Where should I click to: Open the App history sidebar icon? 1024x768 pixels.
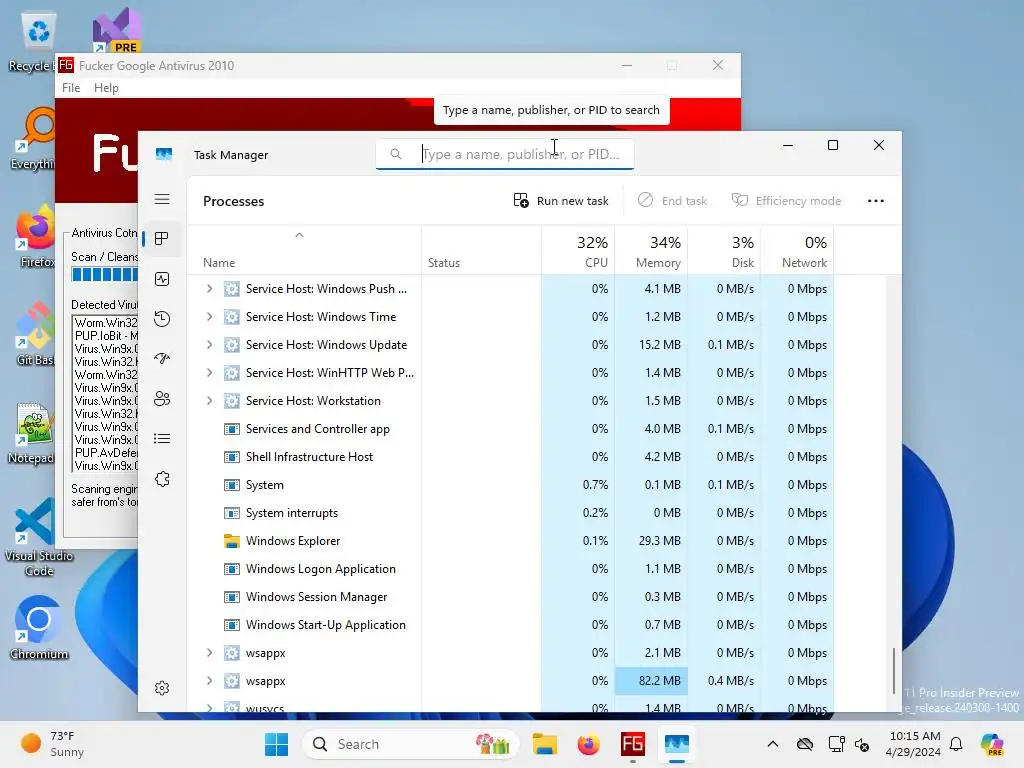point(162,319)
